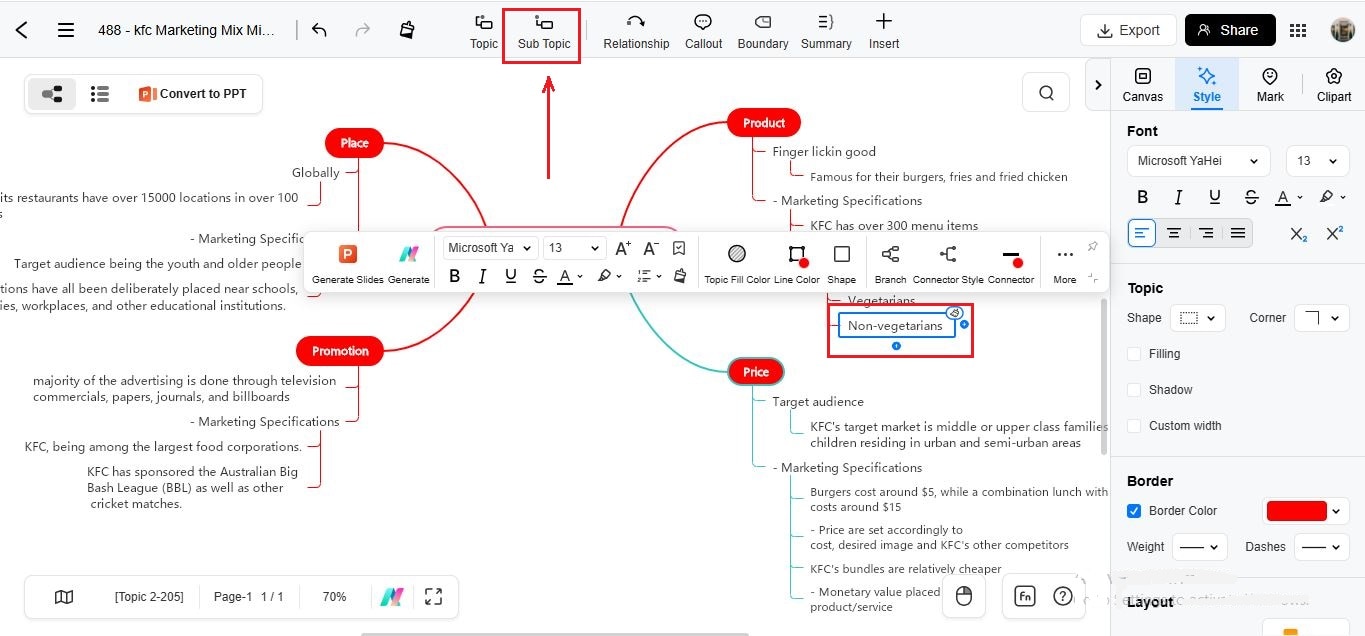Click Convert to PPT

click(x=193, y=94)
